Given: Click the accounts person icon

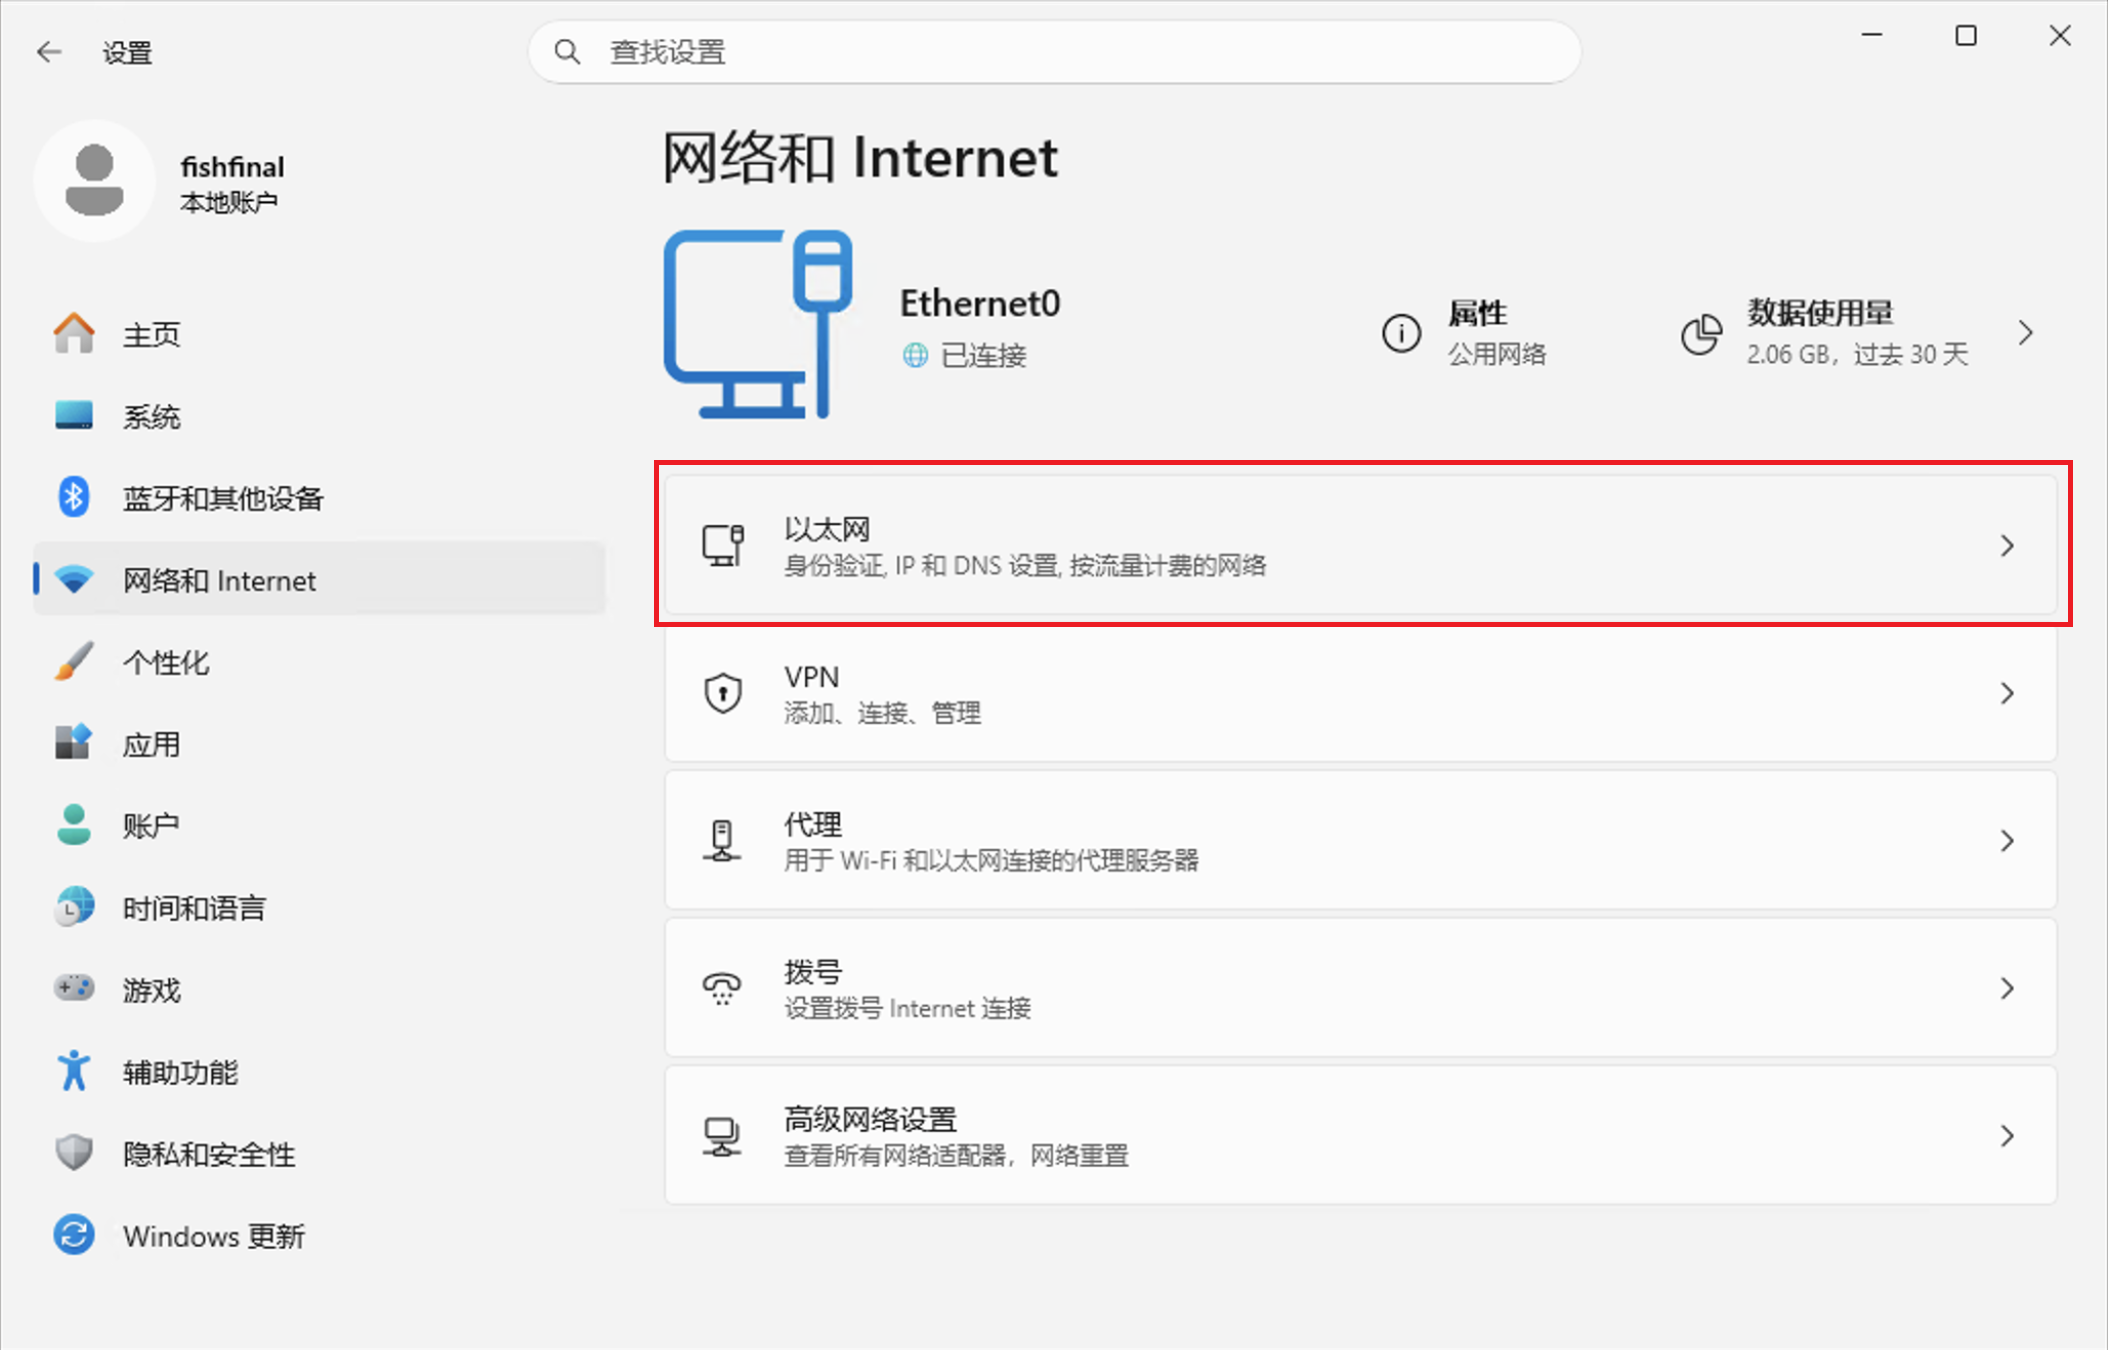Looking at the screenshot, I should [x=74, y=825].
